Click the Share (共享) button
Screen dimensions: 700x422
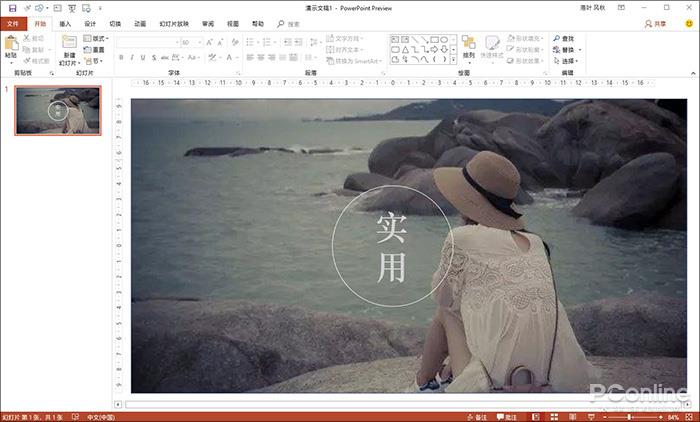pos(655,22)
